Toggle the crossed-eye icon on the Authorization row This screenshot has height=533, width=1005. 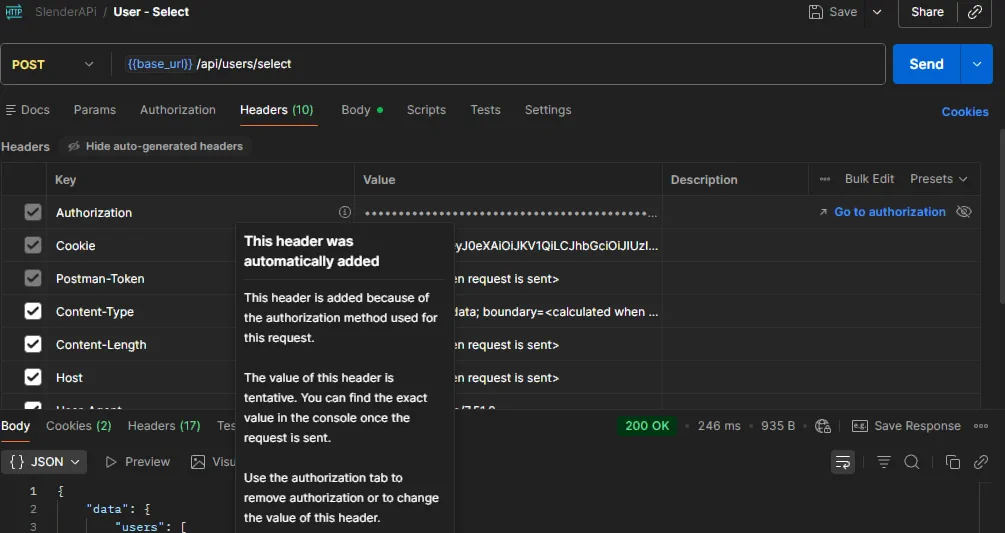point(964,212)
